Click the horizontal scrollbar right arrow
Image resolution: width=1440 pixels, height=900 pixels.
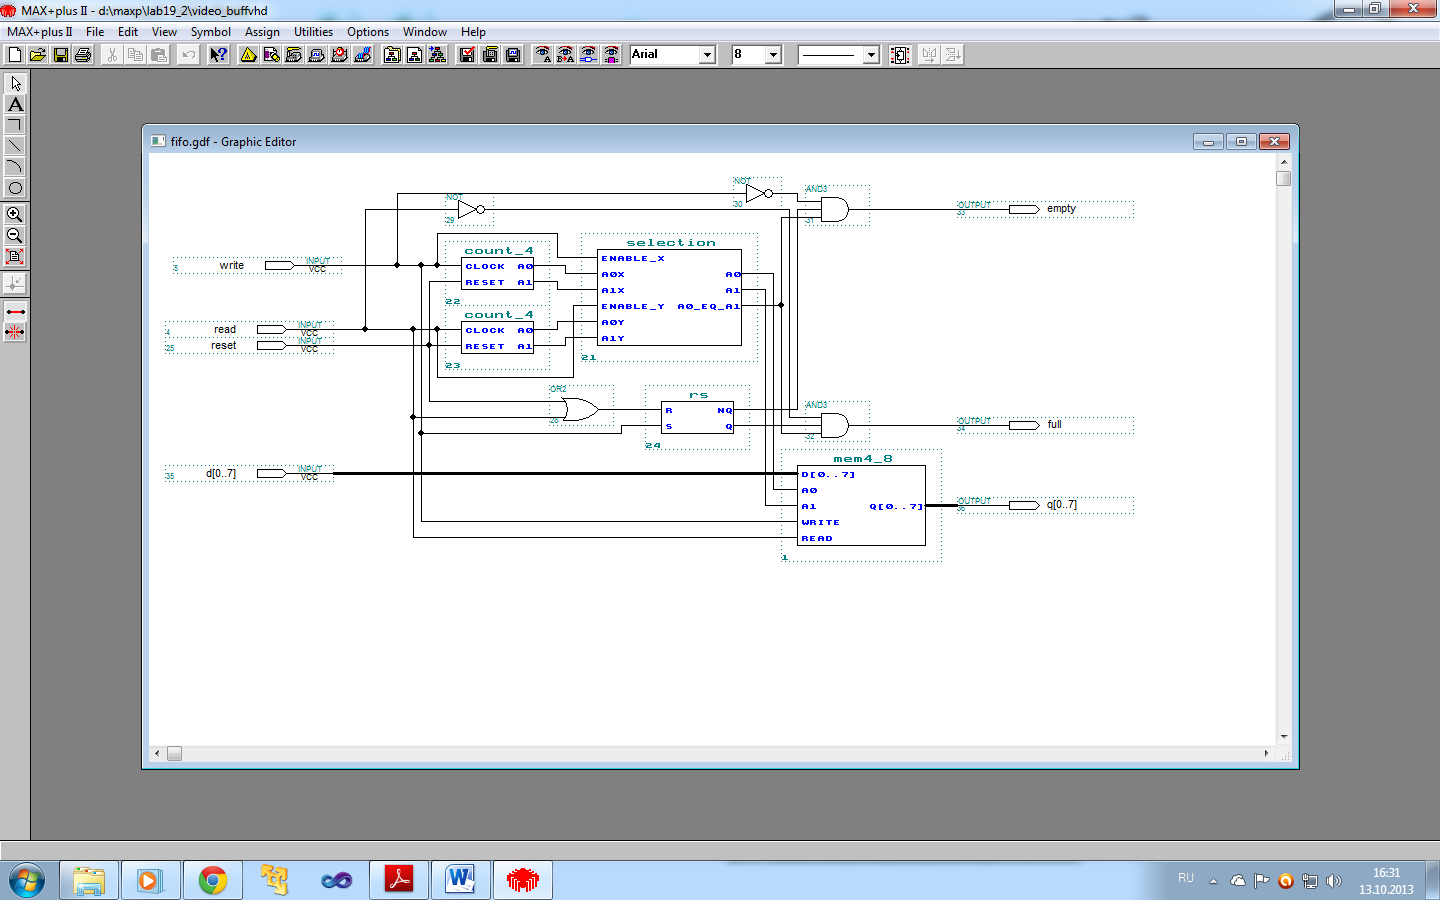[1266, 753]
